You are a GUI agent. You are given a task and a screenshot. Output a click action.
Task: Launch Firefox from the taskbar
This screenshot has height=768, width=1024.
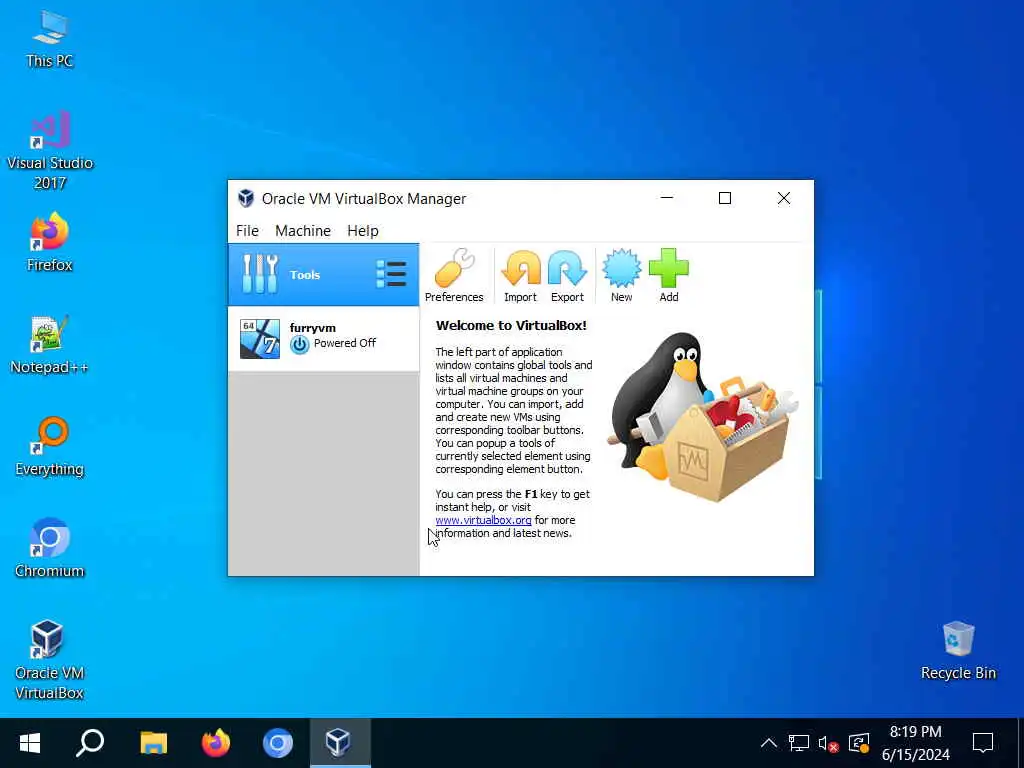[x=216, y=743]
